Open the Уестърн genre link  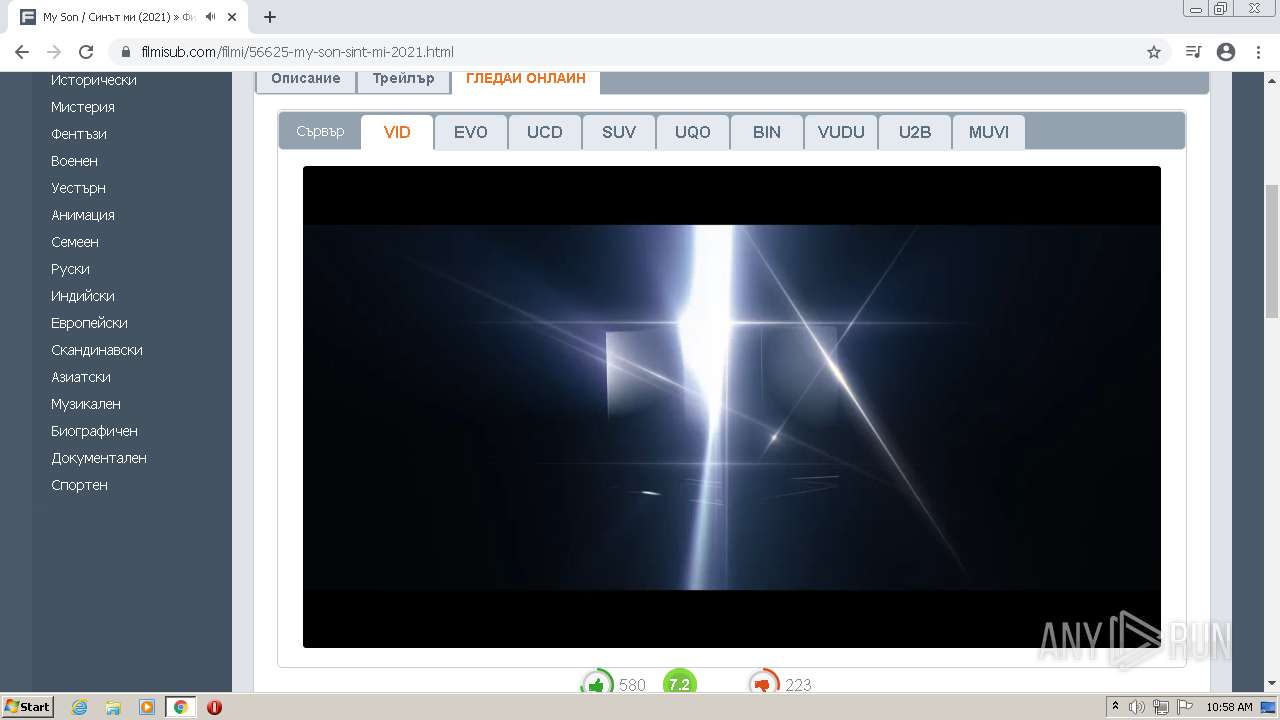pos(78,188)
